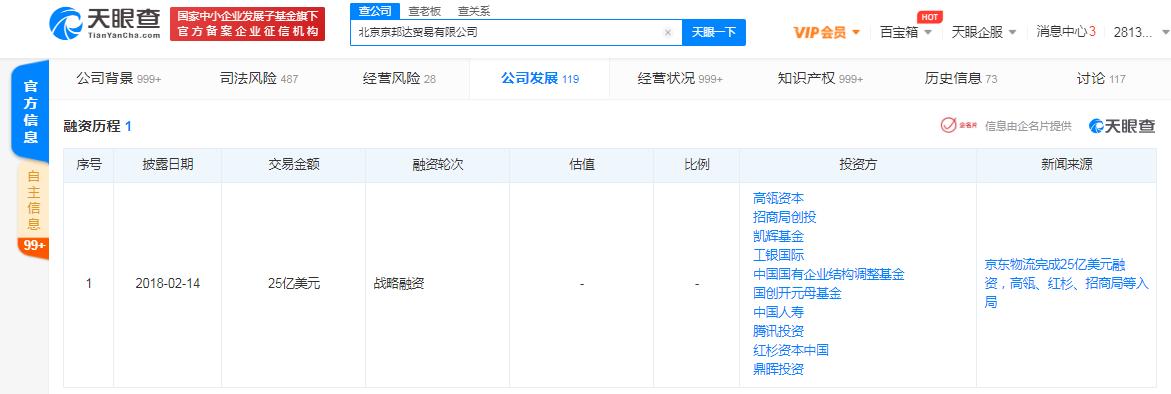Open the 天眼企服 dropdown menu
The width and height of the screenshot is (1171, 394).
(984, 32)
